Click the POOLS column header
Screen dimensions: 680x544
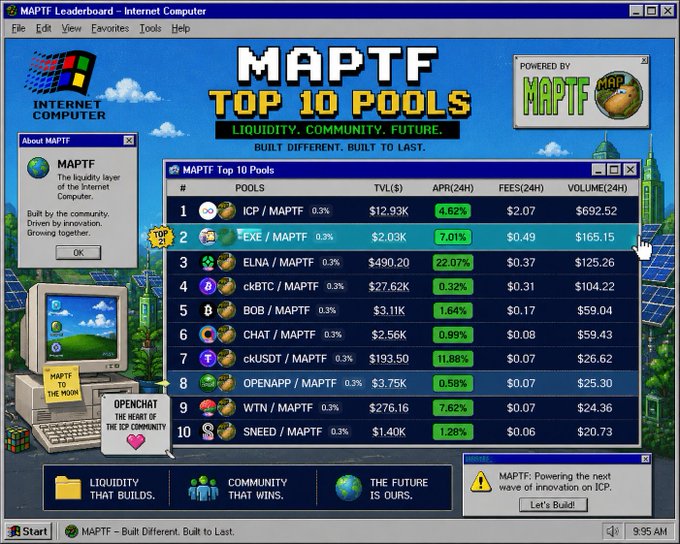(250, 188)
